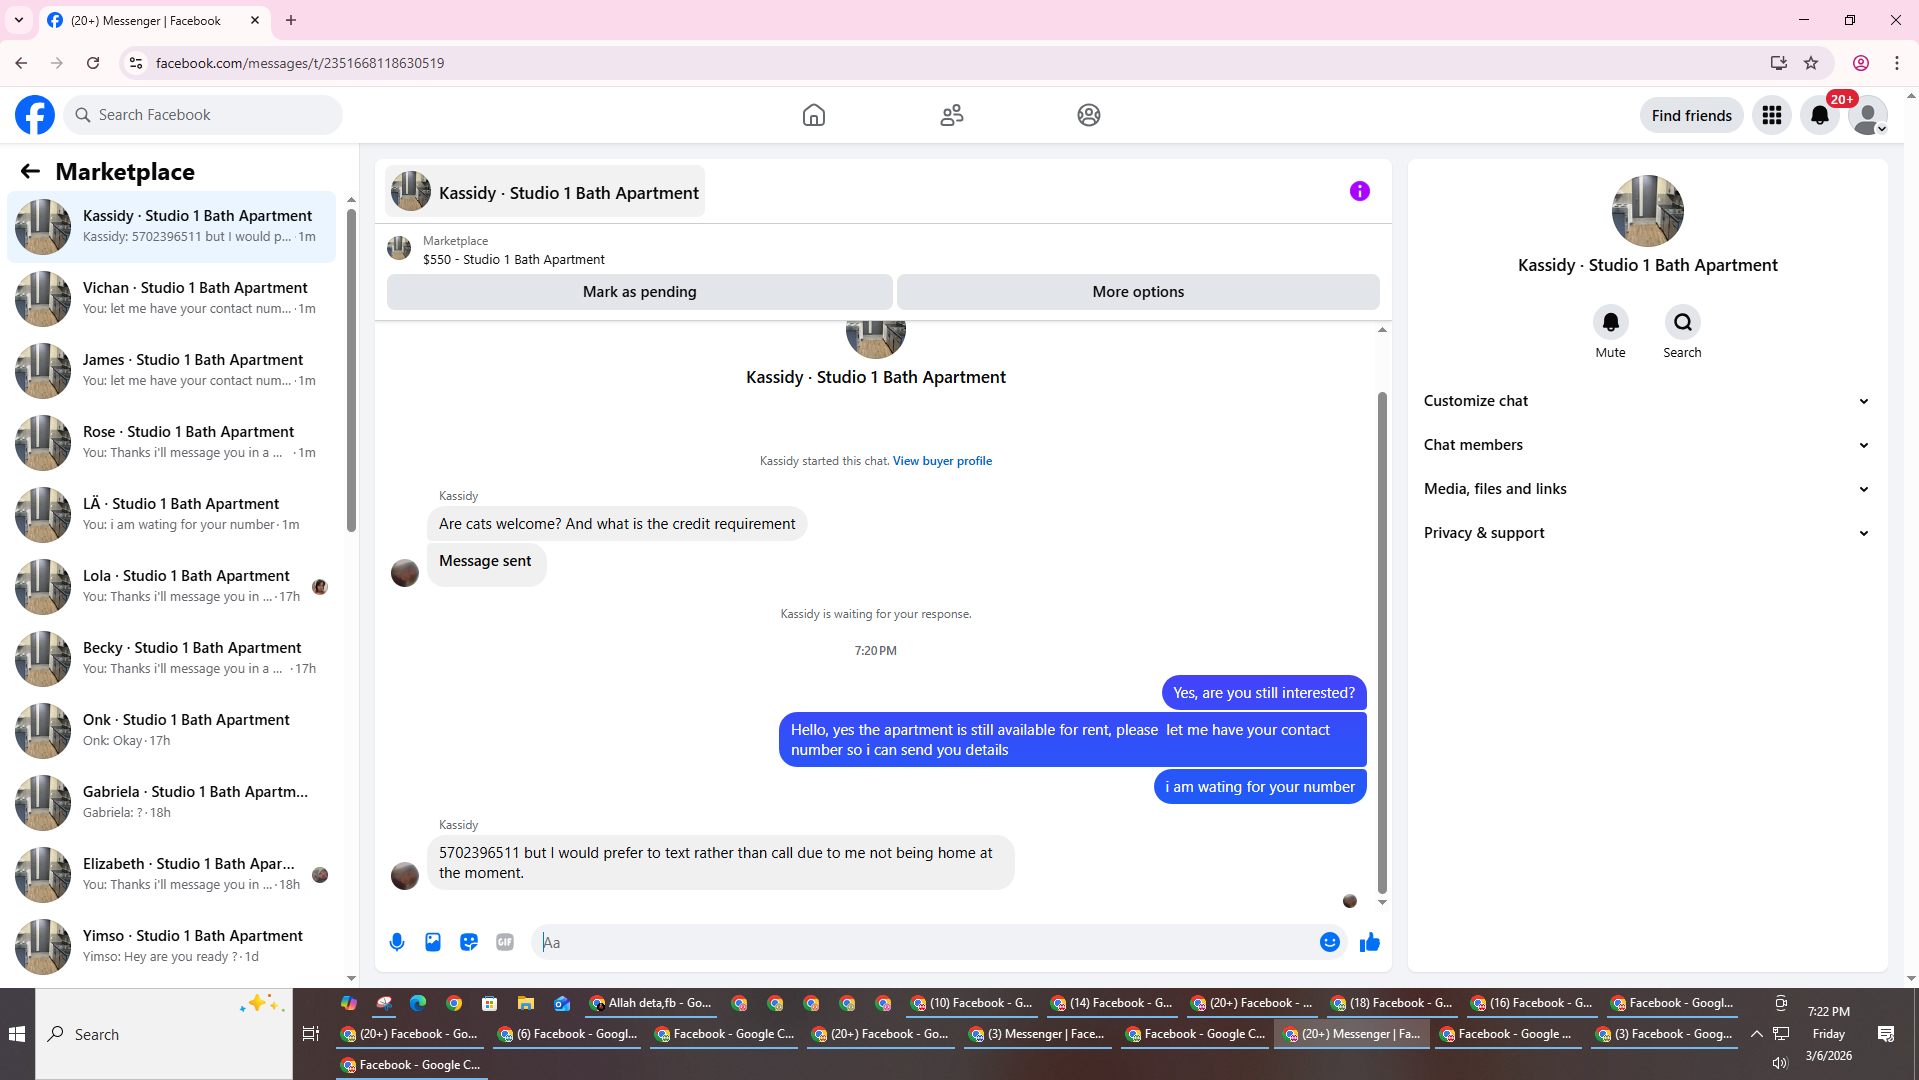The width and height of the screenshot is (1919, 1080).
Task: Open Yimso Studio 1 Bath chat
Action: click(x=172, y=946)
